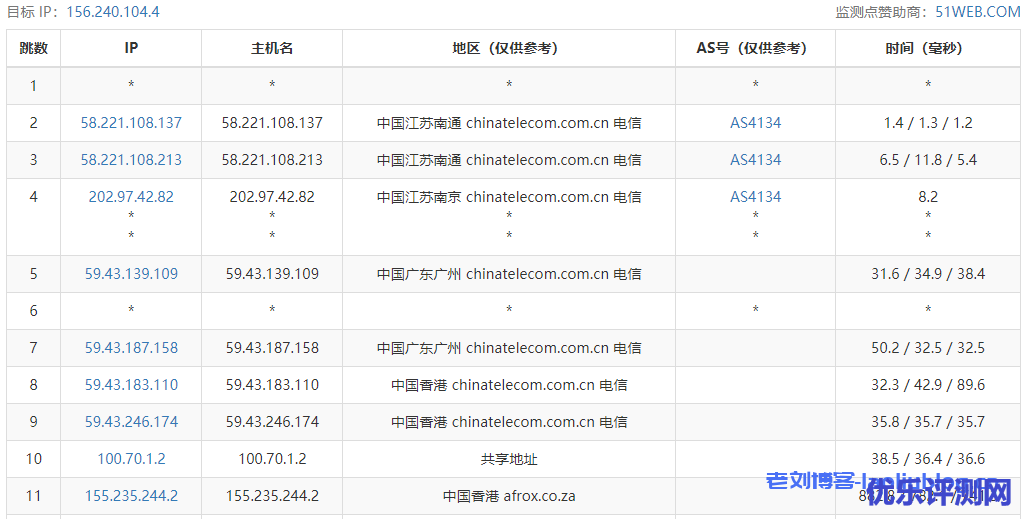Click the blue 155.235.244.2 IP link
This screenshot has width=1025, height=519.
coord(131,496)
